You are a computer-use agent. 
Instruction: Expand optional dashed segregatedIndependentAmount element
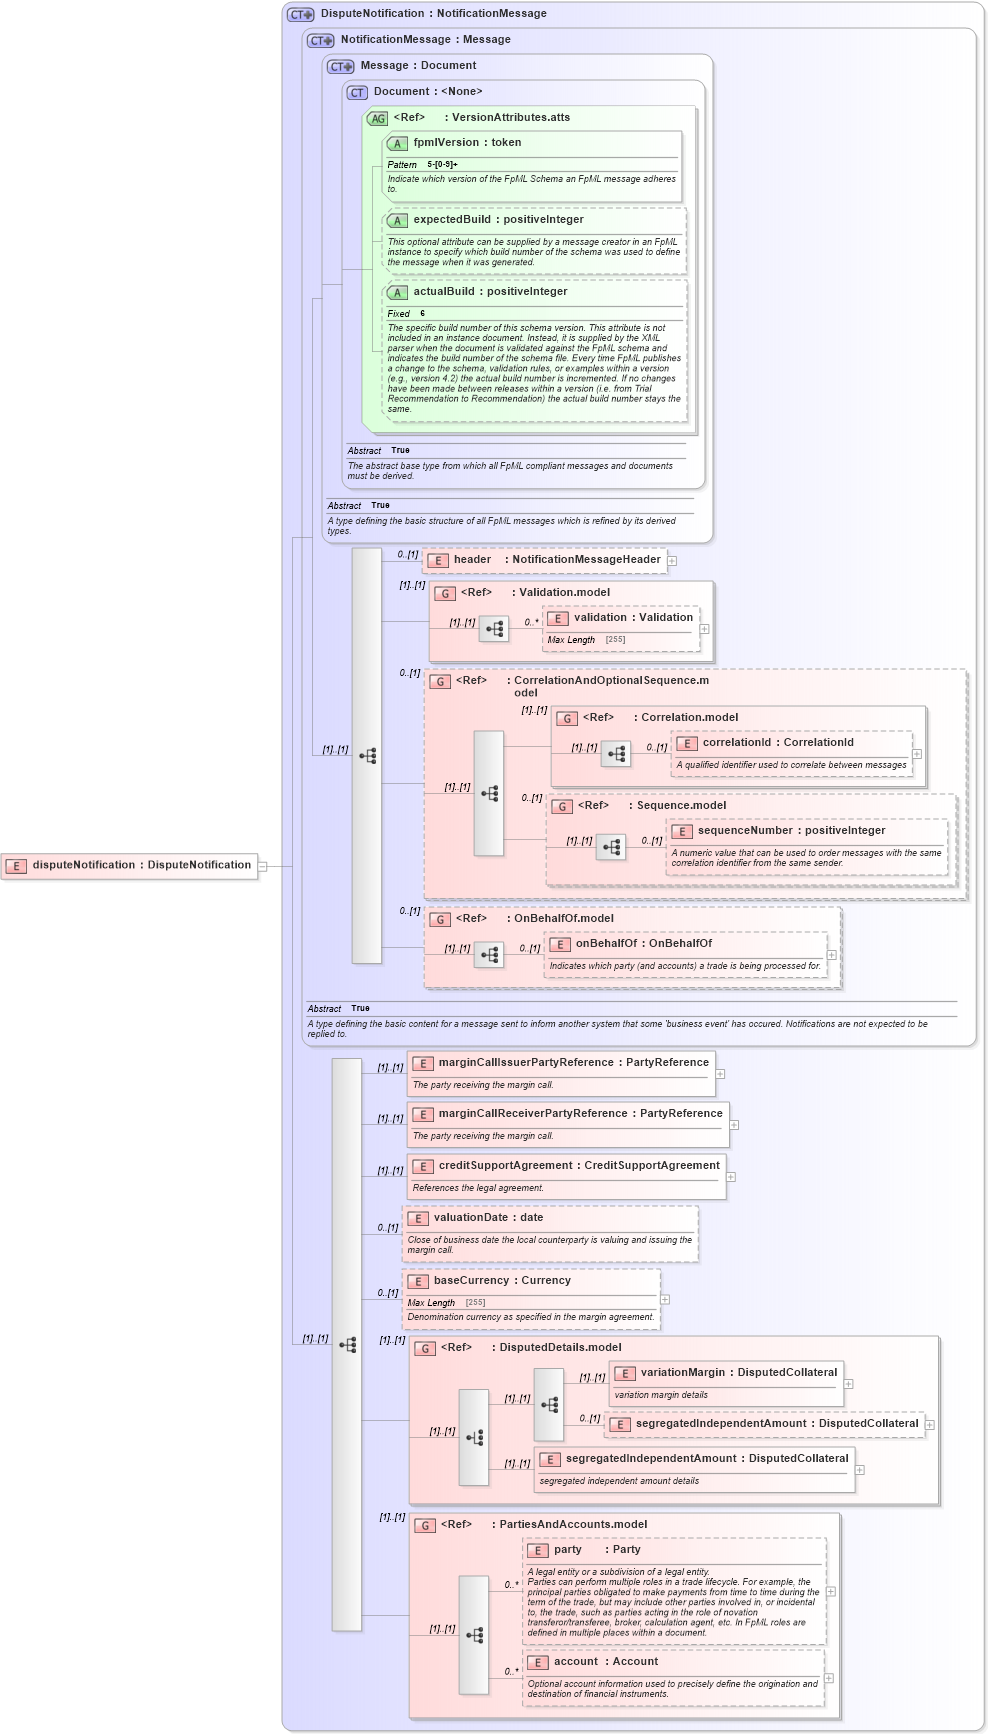tap(930, 1425)
